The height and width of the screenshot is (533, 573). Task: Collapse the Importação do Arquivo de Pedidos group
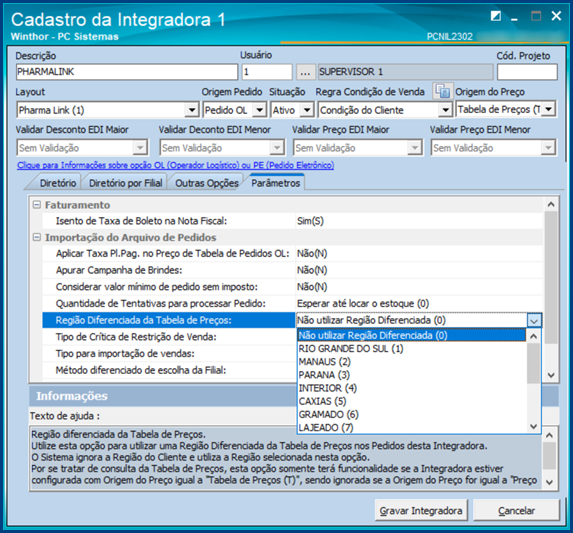tap(37, 237)
